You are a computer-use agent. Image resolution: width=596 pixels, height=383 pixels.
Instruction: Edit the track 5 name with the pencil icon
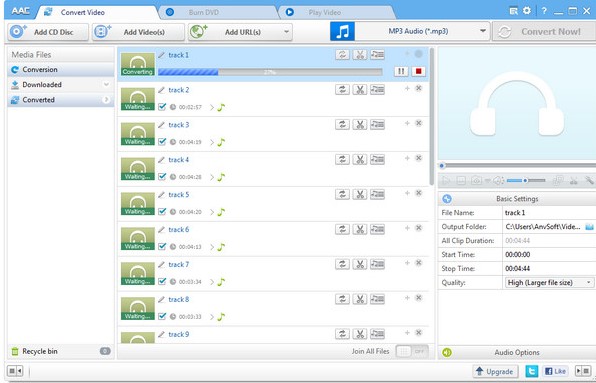tap(162, 195)
